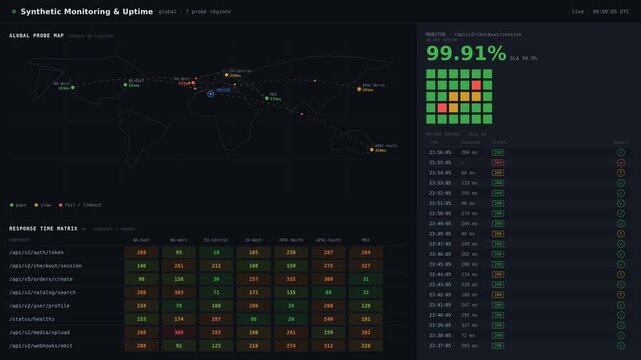Click the red fail icon for the 23:55:05 check
641x360 pixels.
(621, 163)
